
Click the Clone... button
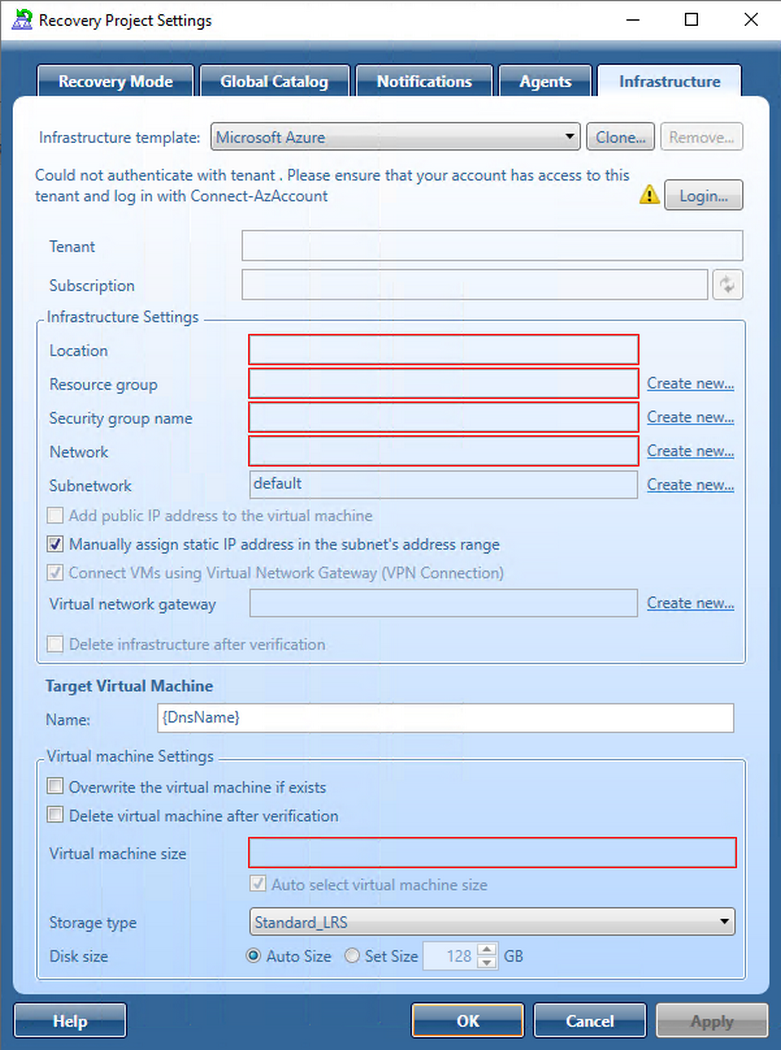tap(620, 137)
